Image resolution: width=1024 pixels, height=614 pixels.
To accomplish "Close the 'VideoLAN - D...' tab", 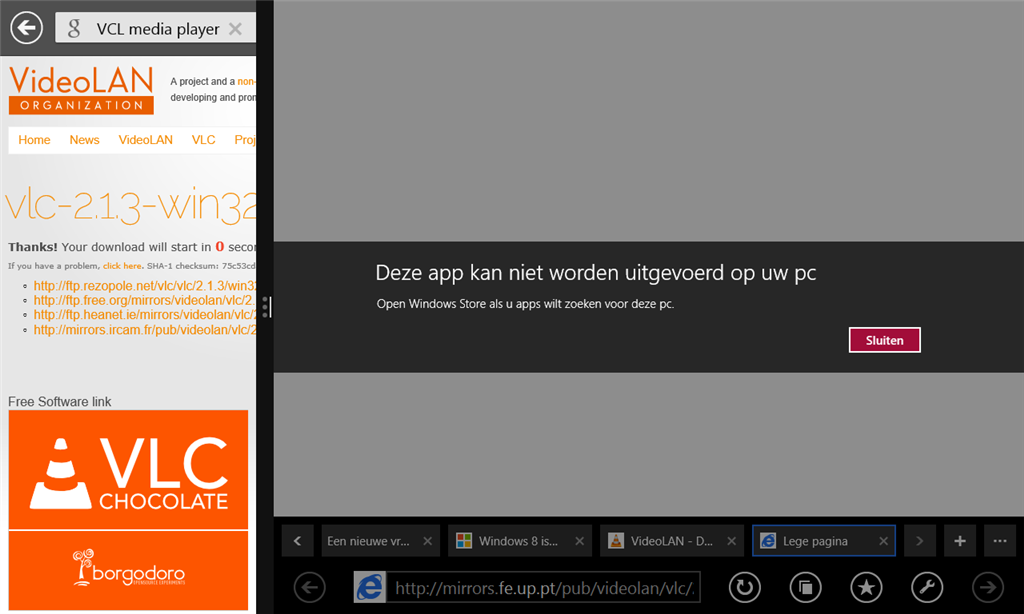I will click(x=731, y=541).
